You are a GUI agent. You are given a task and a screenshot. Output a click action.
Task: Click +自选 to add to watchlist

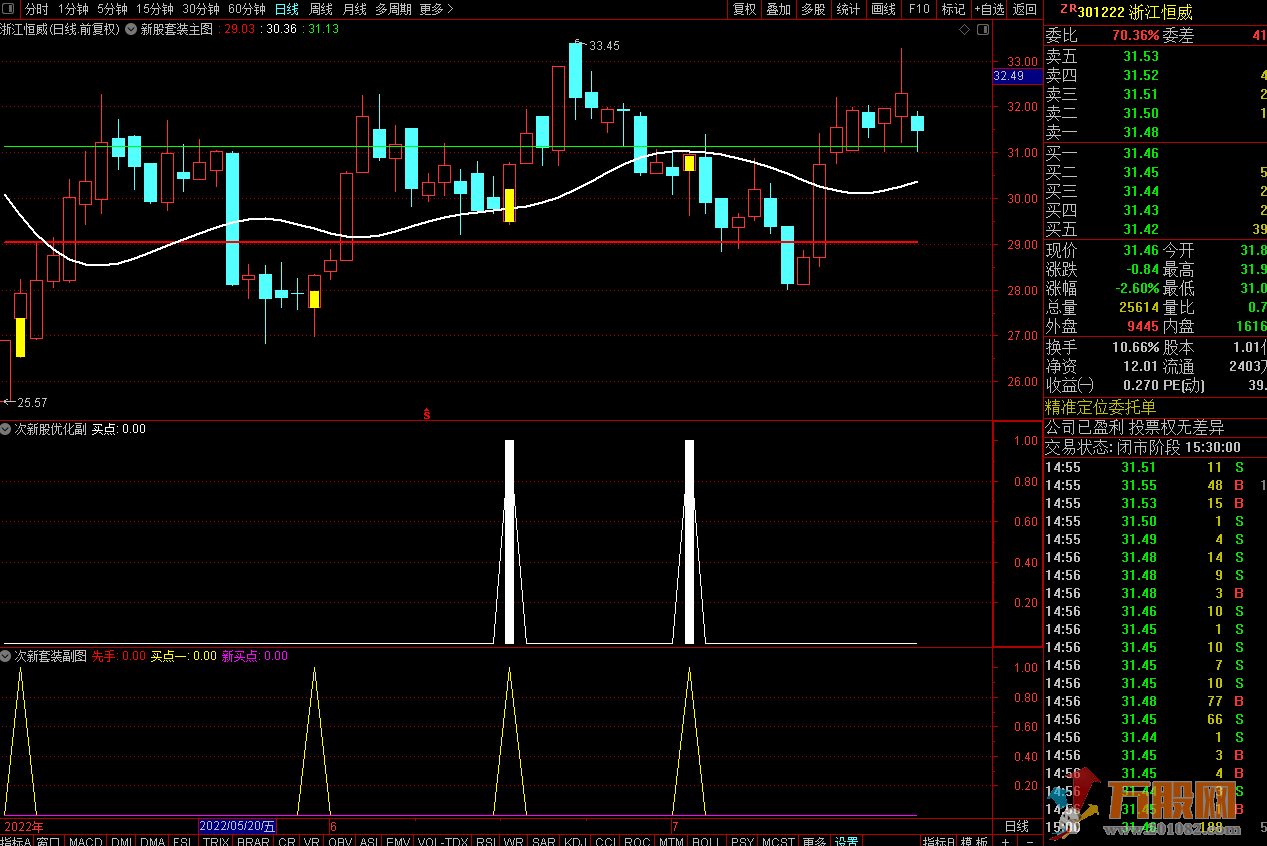(988, 9)
